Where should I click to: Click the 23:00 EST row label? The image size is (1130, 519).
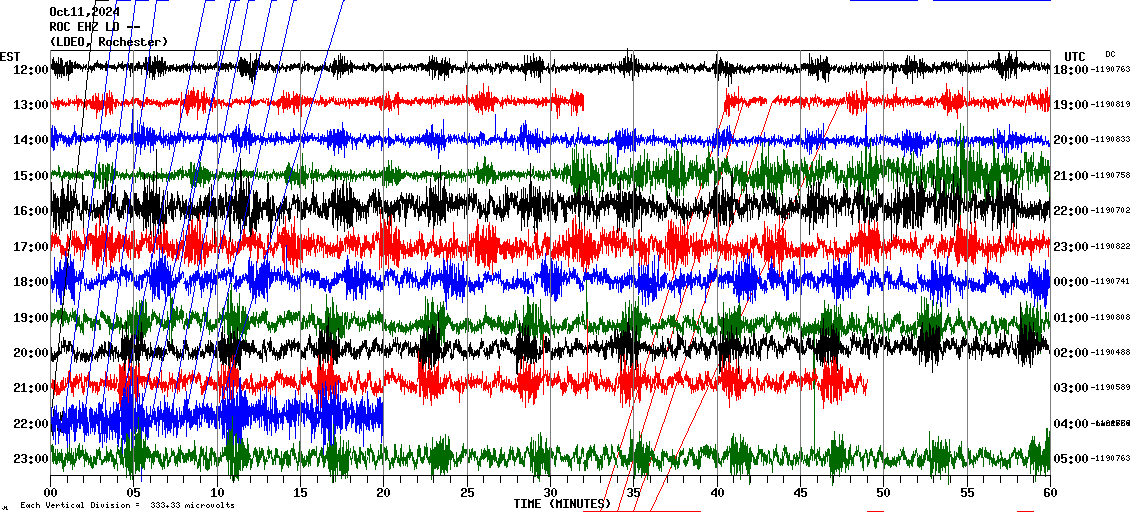[x=31, y=459]
